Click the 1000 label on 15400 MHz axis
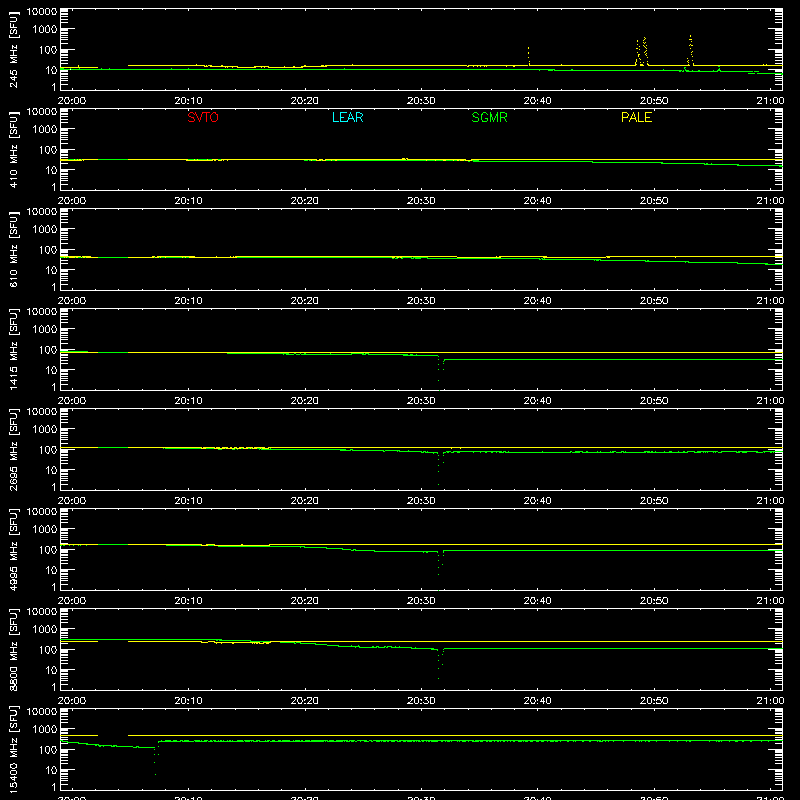 45,730
